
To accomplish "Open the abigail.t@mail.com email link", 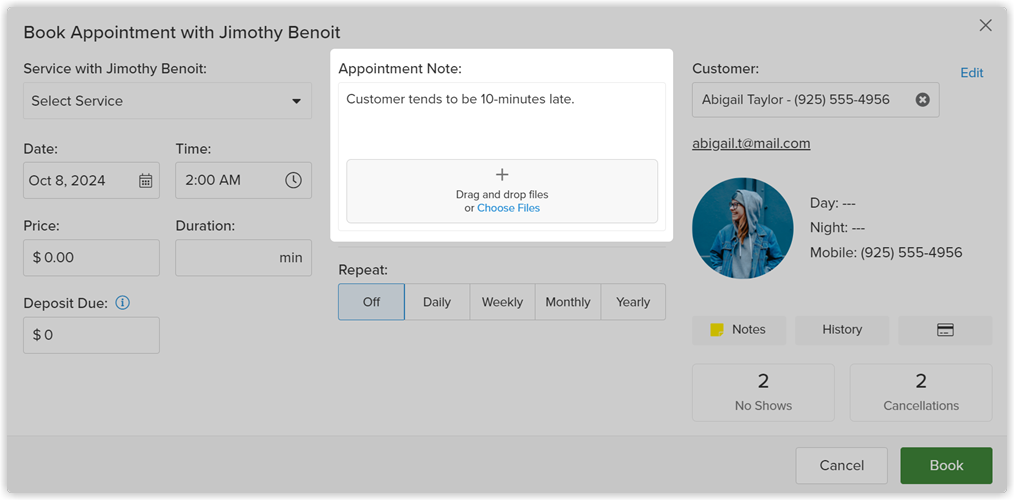I will (x=751, y=144).
